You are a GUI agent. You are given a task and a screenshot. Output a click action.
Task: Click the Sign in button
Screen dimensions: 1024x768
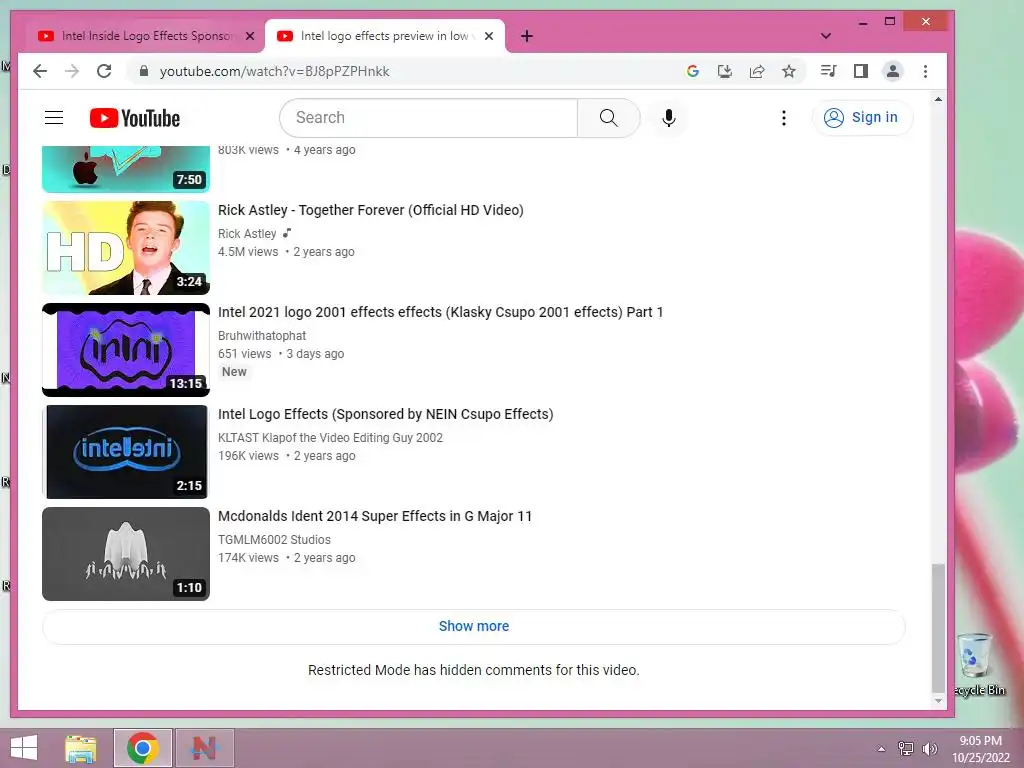pyautogui.click(x=862, y=118)
